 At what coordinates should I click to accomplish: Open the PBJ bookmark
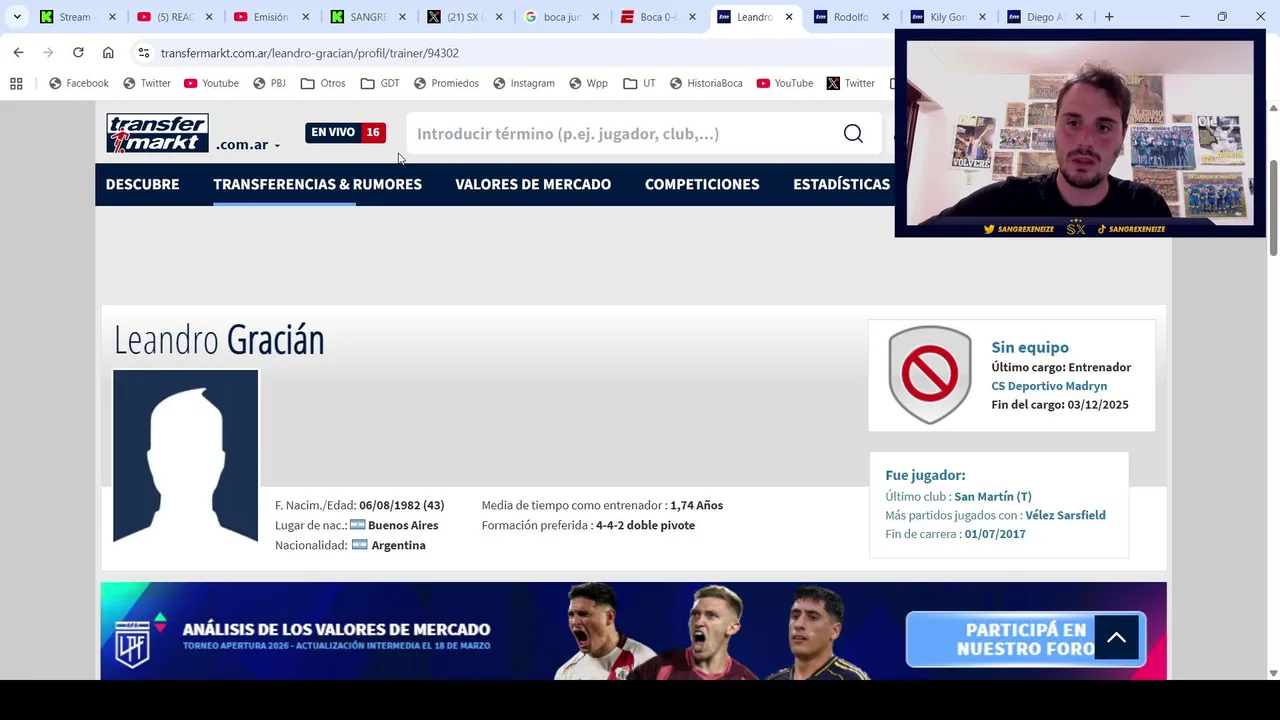click(270, 83)
